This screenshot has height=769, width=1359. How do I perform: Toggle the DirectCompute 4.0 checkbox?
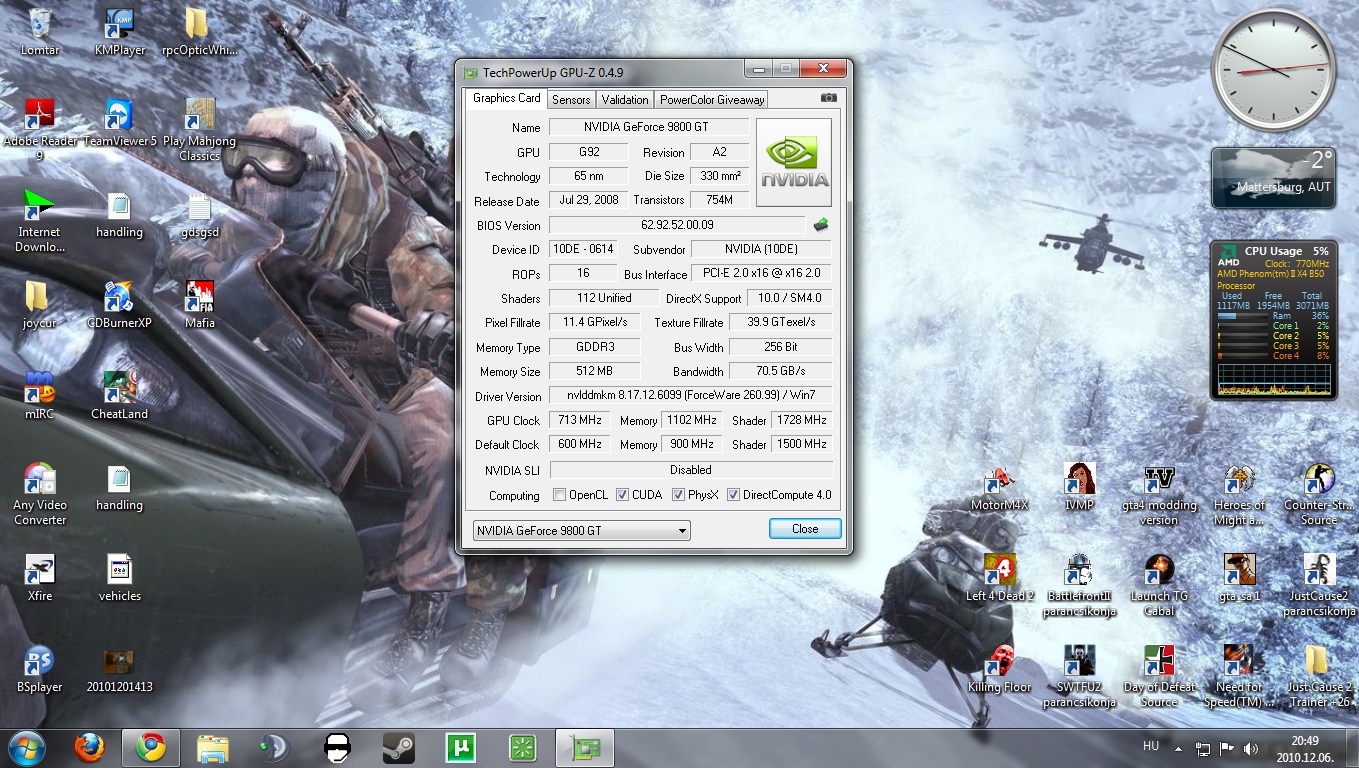(733, 495)
